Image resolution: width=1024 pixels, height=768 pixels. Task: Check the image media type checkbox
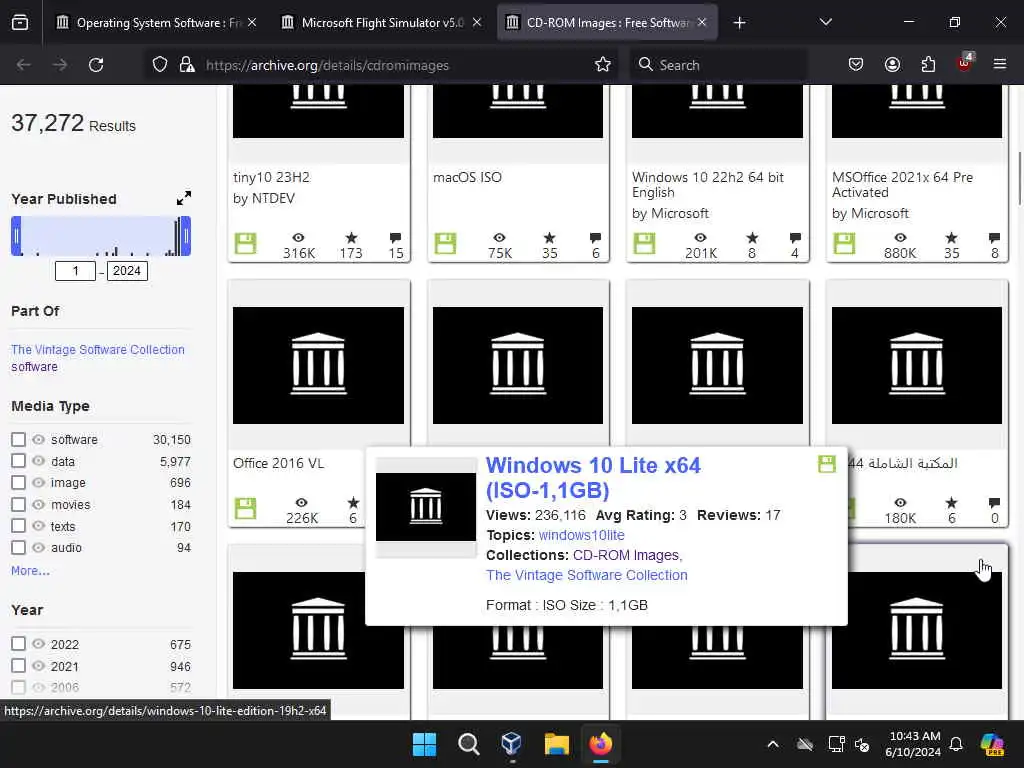[x=18, y=483]
